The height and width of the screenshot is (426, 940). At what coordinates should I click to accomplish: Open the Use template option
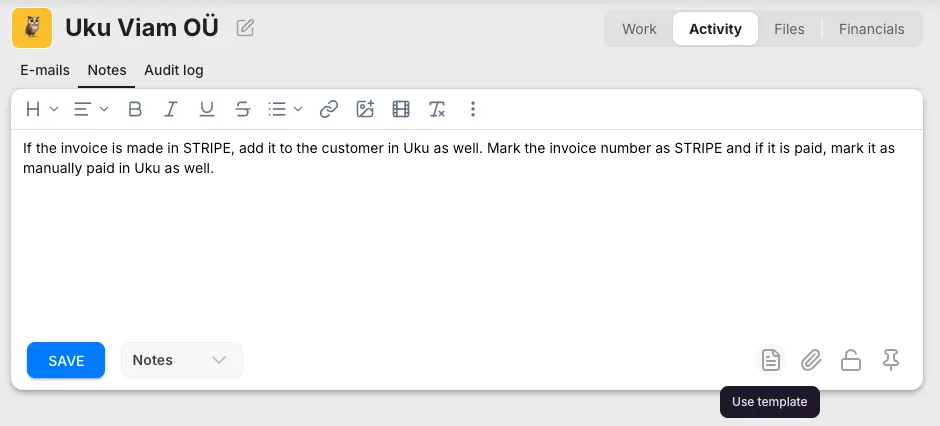(770, 360)
